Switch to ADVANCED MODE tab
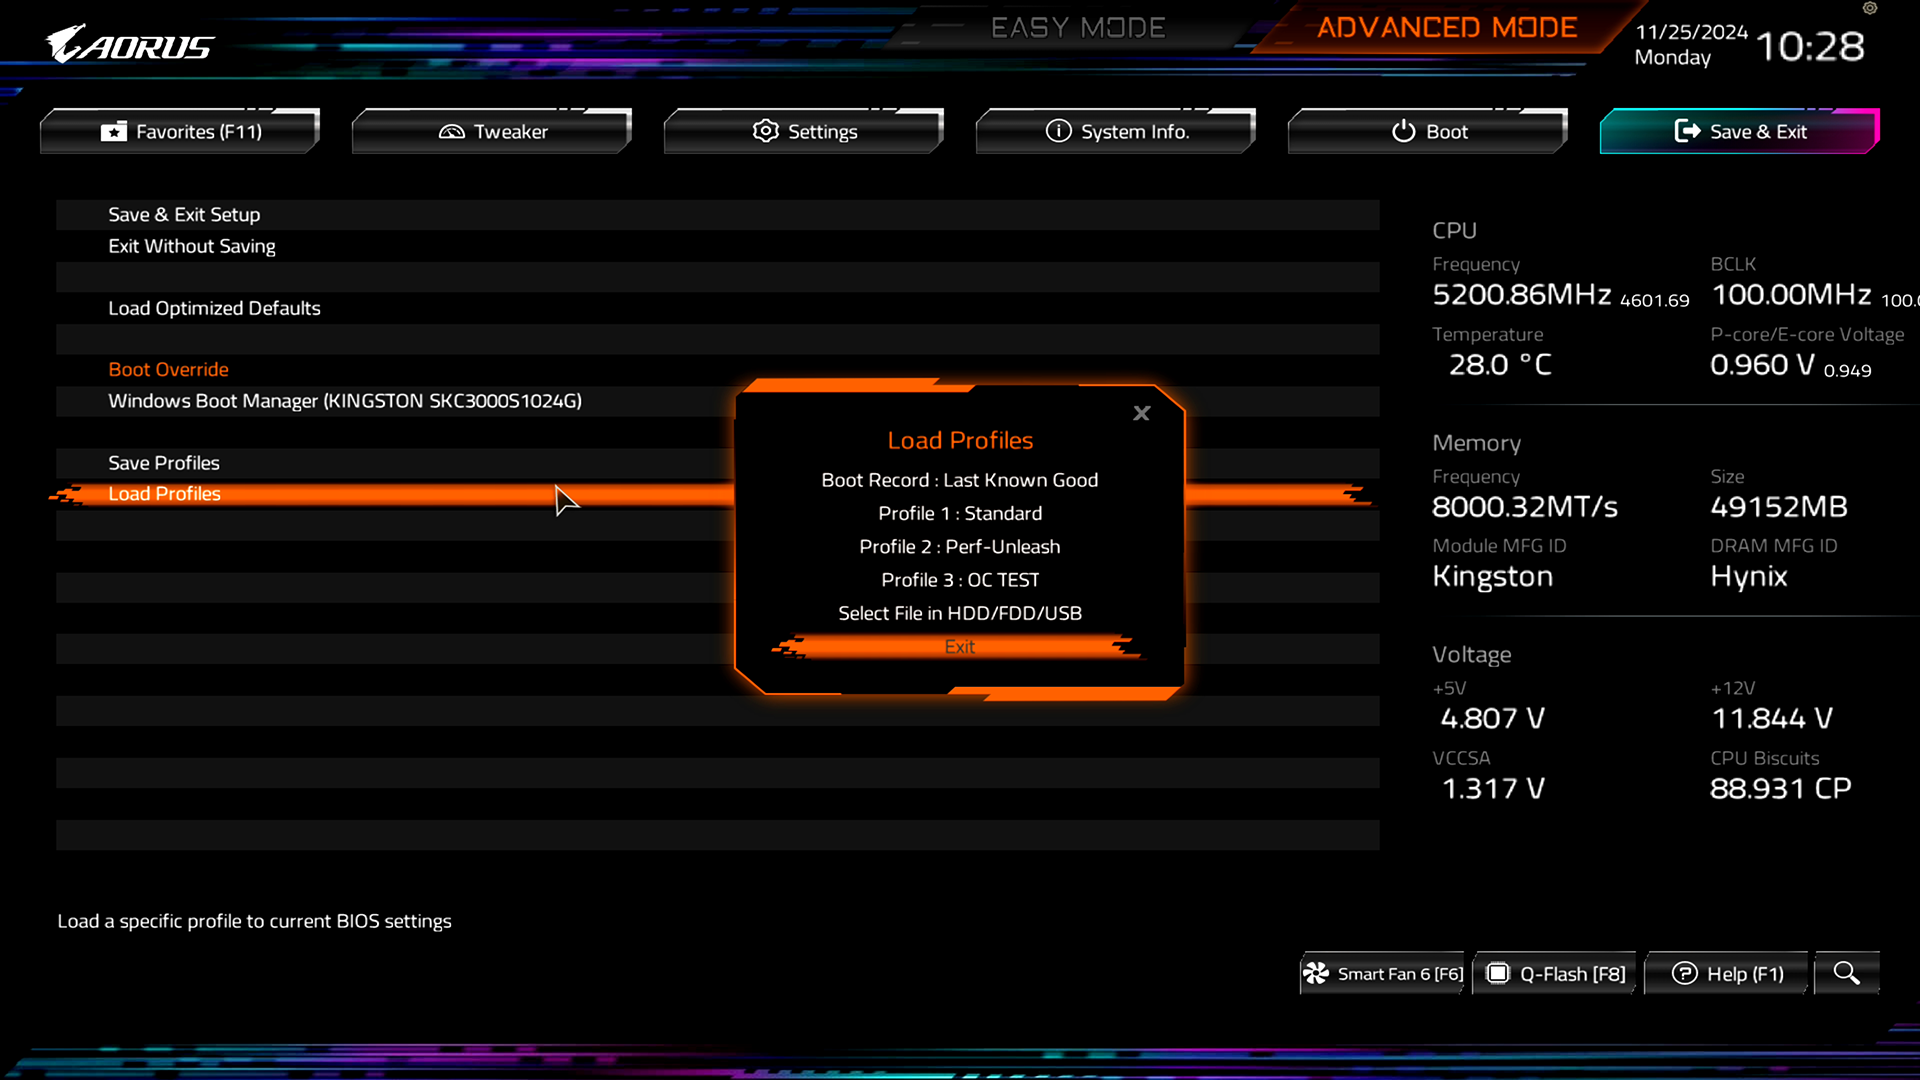Viewport: 1920px width, 1080px height. coord(1444,27)
